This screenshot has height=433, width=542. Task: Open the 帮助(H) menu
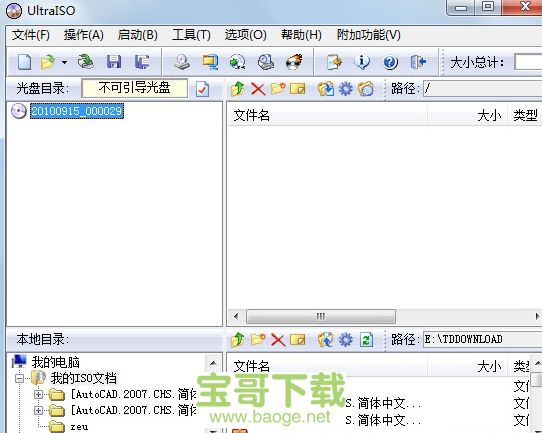pyautogui.click(x=301, y=35)
